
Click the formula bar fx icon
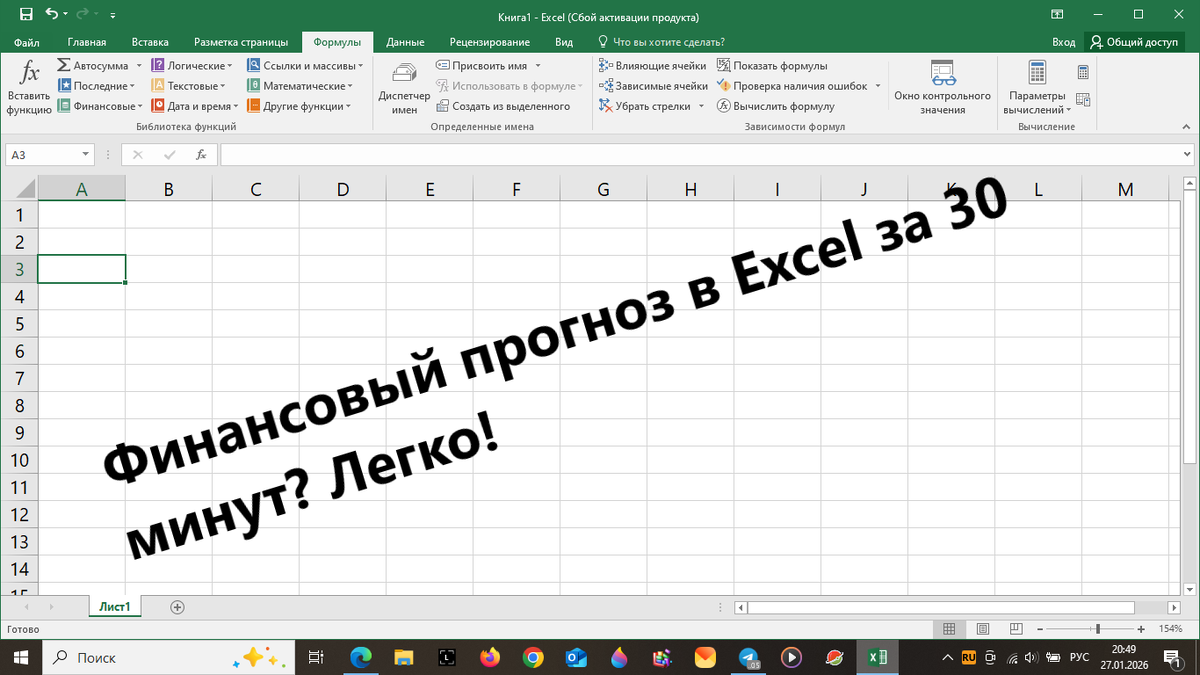201,155
